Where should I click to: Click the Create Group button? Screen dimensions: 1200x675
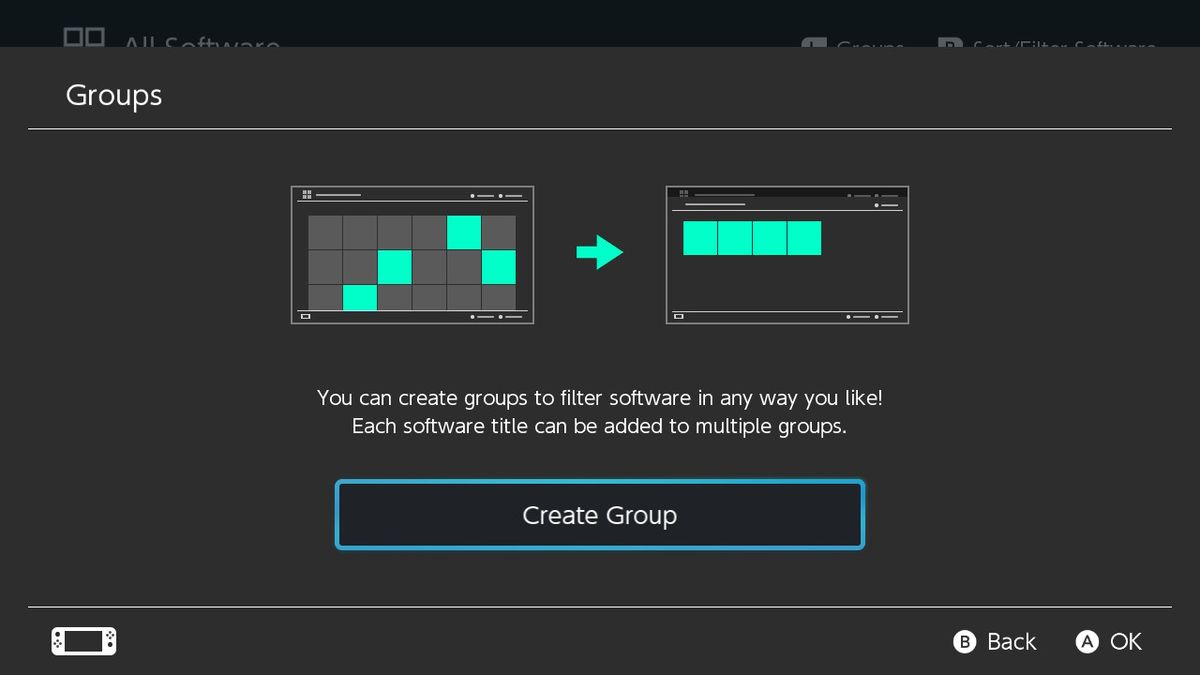tap(599, 514)
